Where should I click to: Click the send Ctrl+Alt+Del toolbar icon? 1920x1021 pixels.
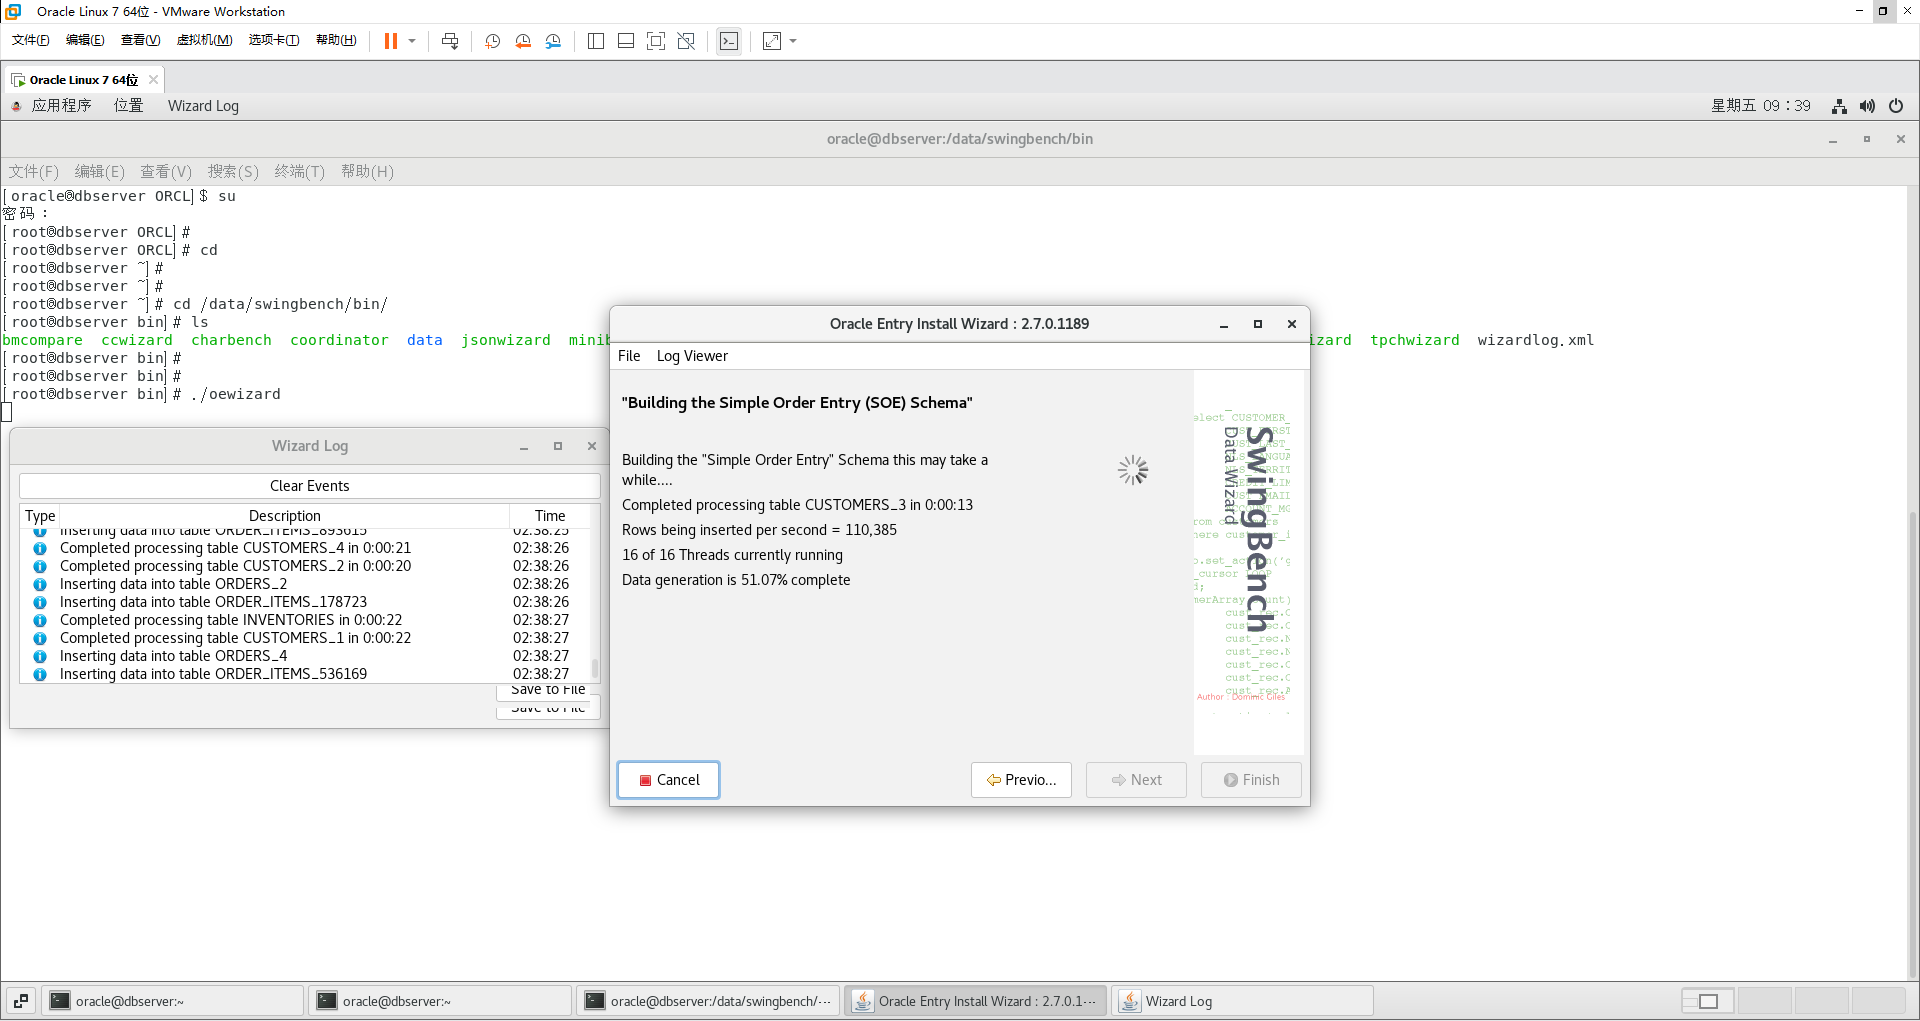pyautogui.click(x=450, y=41)
